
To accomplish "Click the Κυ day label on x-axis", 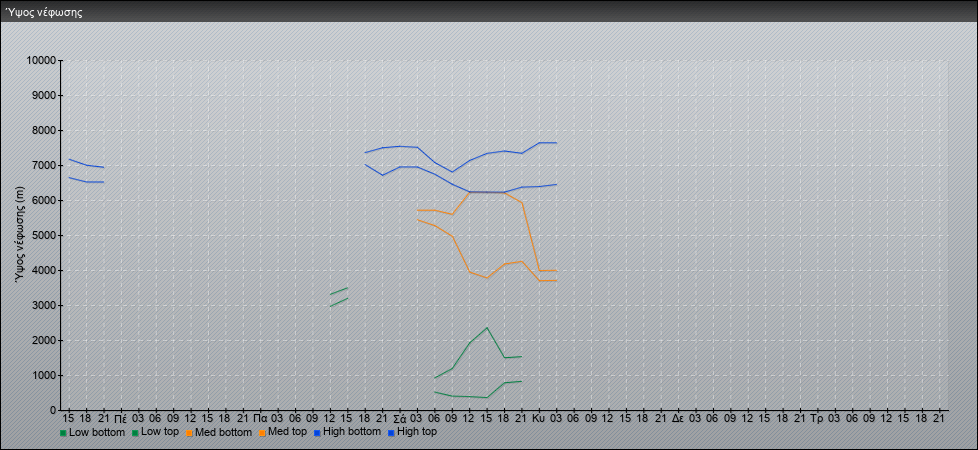I will click(x=540, y=419).
